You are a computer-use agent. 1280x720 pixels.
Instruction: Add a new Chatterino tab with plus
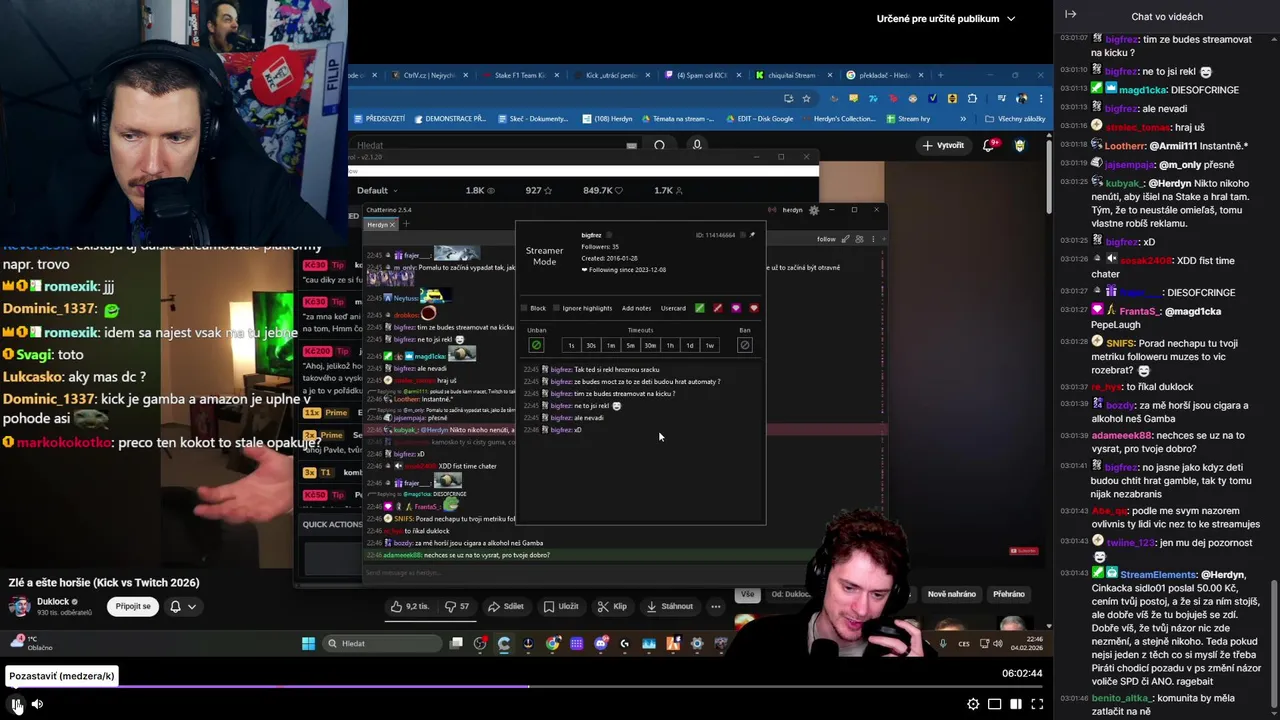[406, 224]
